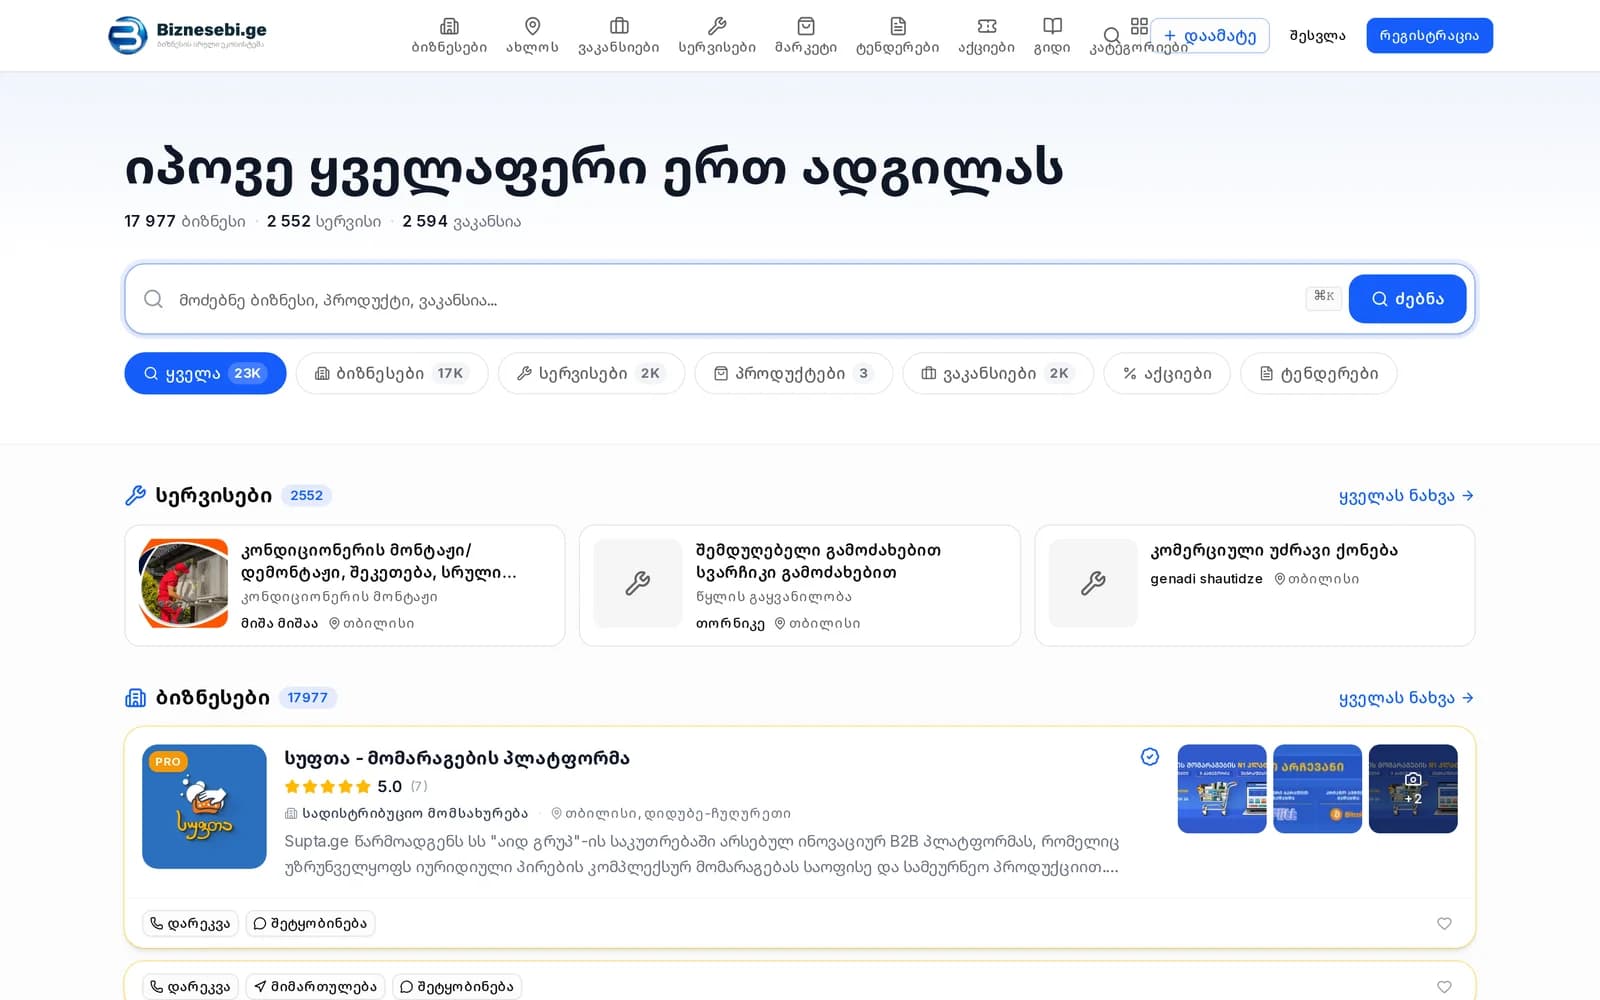Click დარეკვა button on the bottom card
The height and width of the screenshot is (1000, 1600).
point(190,987)
